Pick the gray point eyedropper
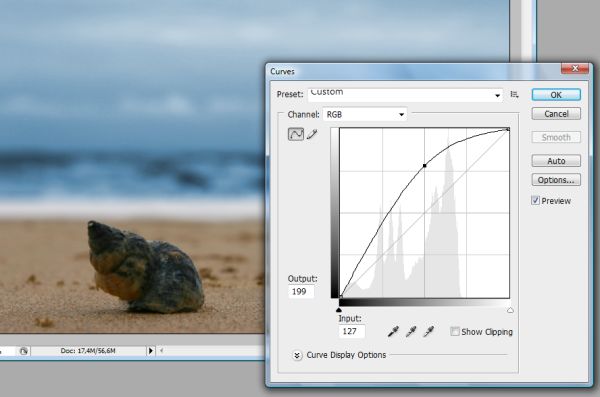The width and height of the screenshot is (600, 397). pyautogui.click(x=411, y=332)
